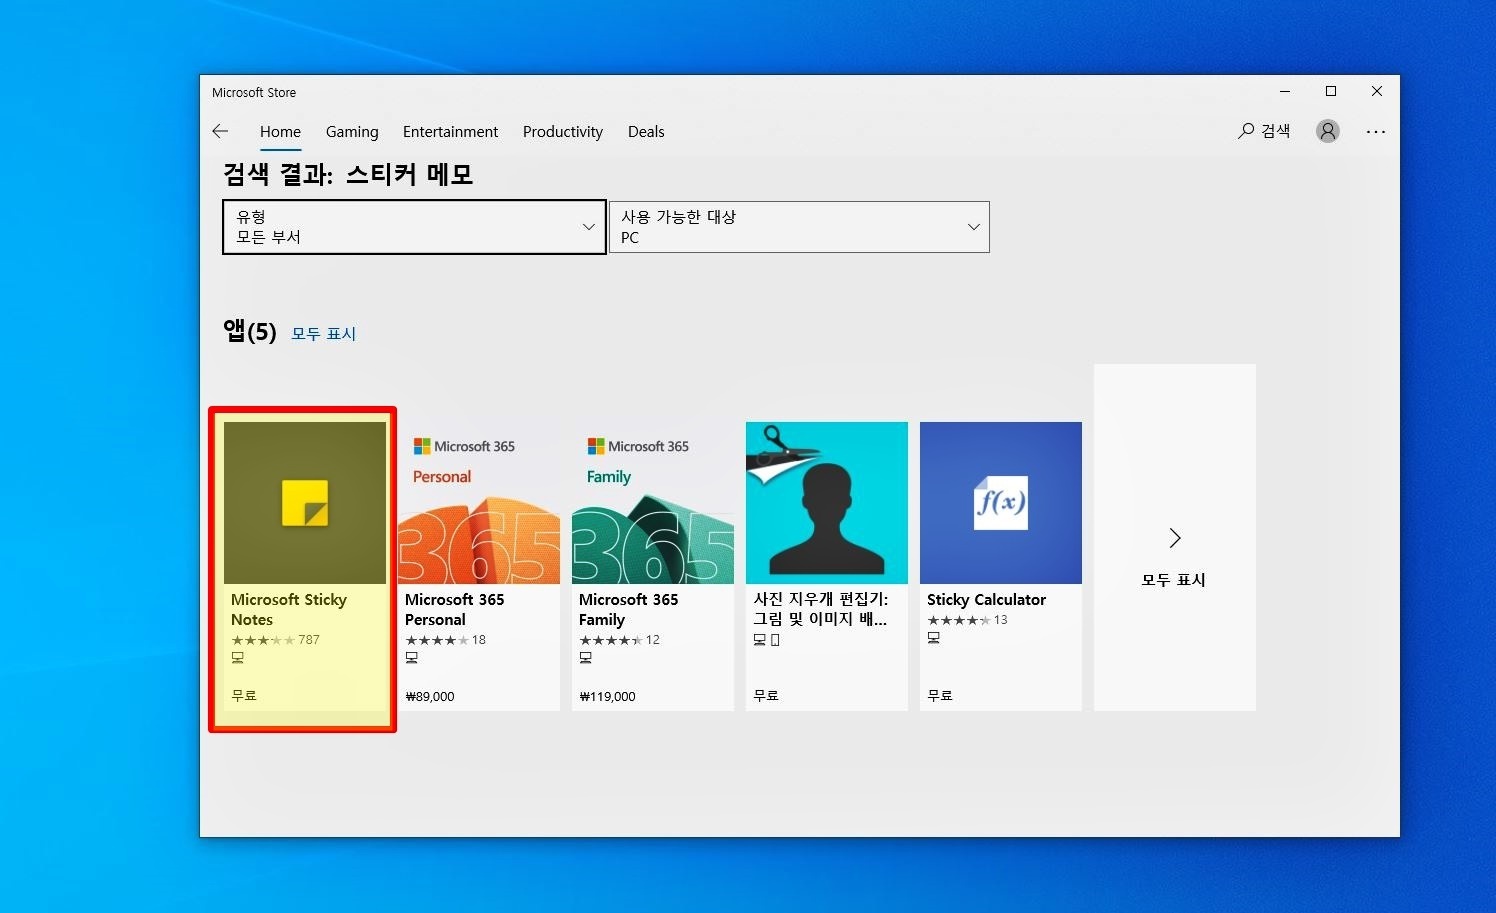
Task: Click the 787 star rating of Sticky Notes
Action: coord(275,640)
